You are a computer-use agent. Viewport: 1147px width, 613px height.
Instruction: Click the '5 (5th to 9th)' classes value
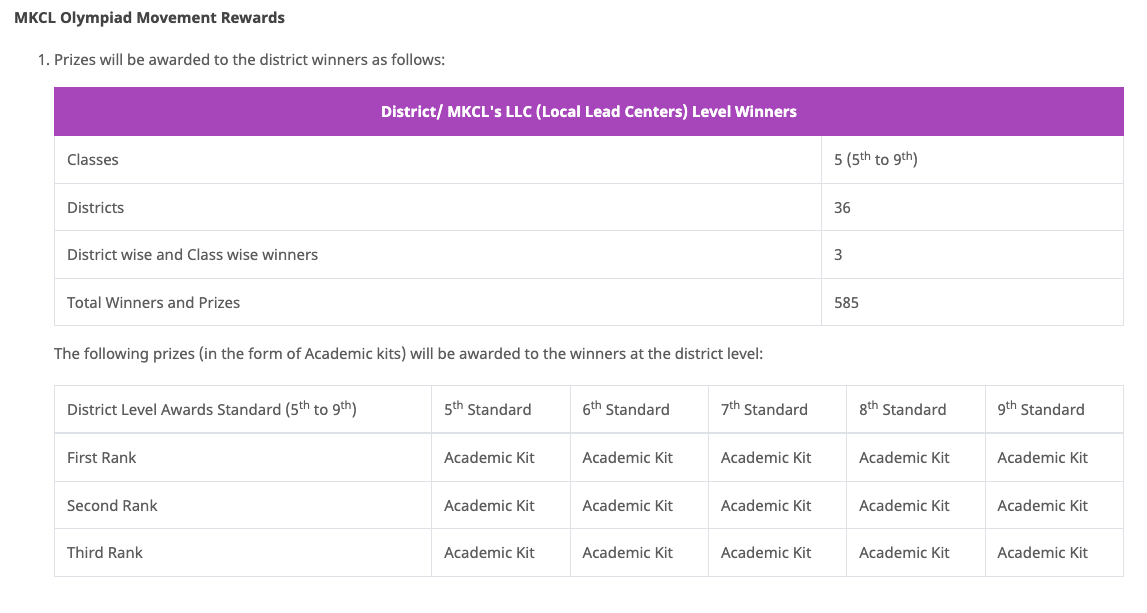tap(876, 160)
